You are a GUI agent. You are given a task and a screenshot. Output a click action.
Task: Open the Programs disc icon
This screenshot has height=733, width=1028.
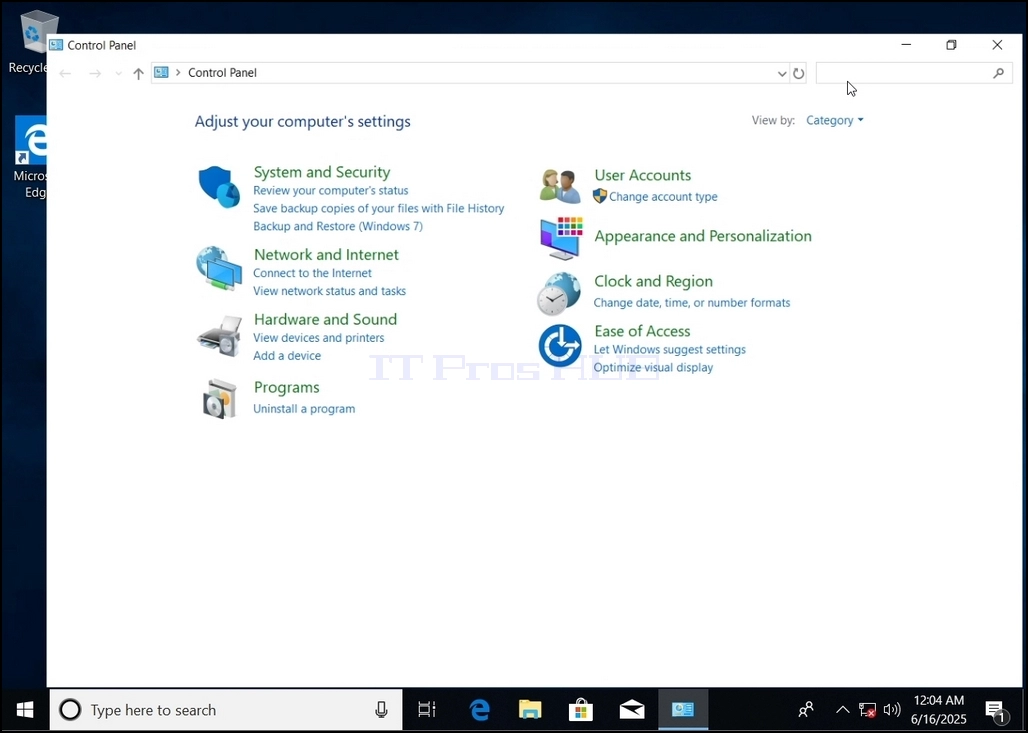[219, 399]
